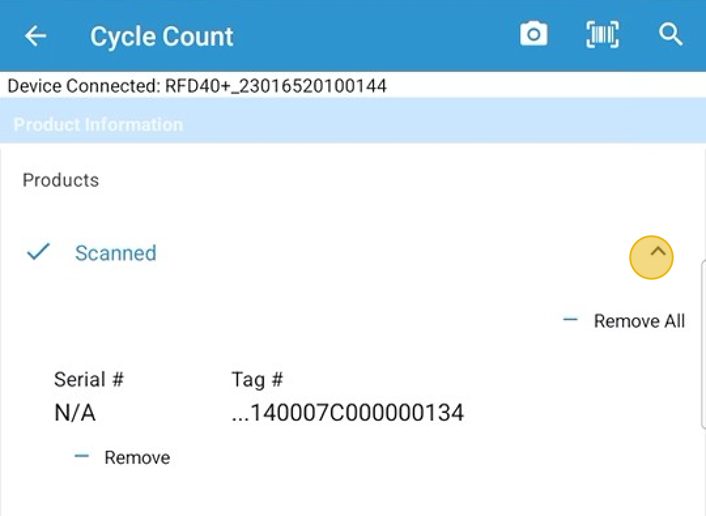
Task: Tap the Products section label
Action: click(x=61, y=180)
